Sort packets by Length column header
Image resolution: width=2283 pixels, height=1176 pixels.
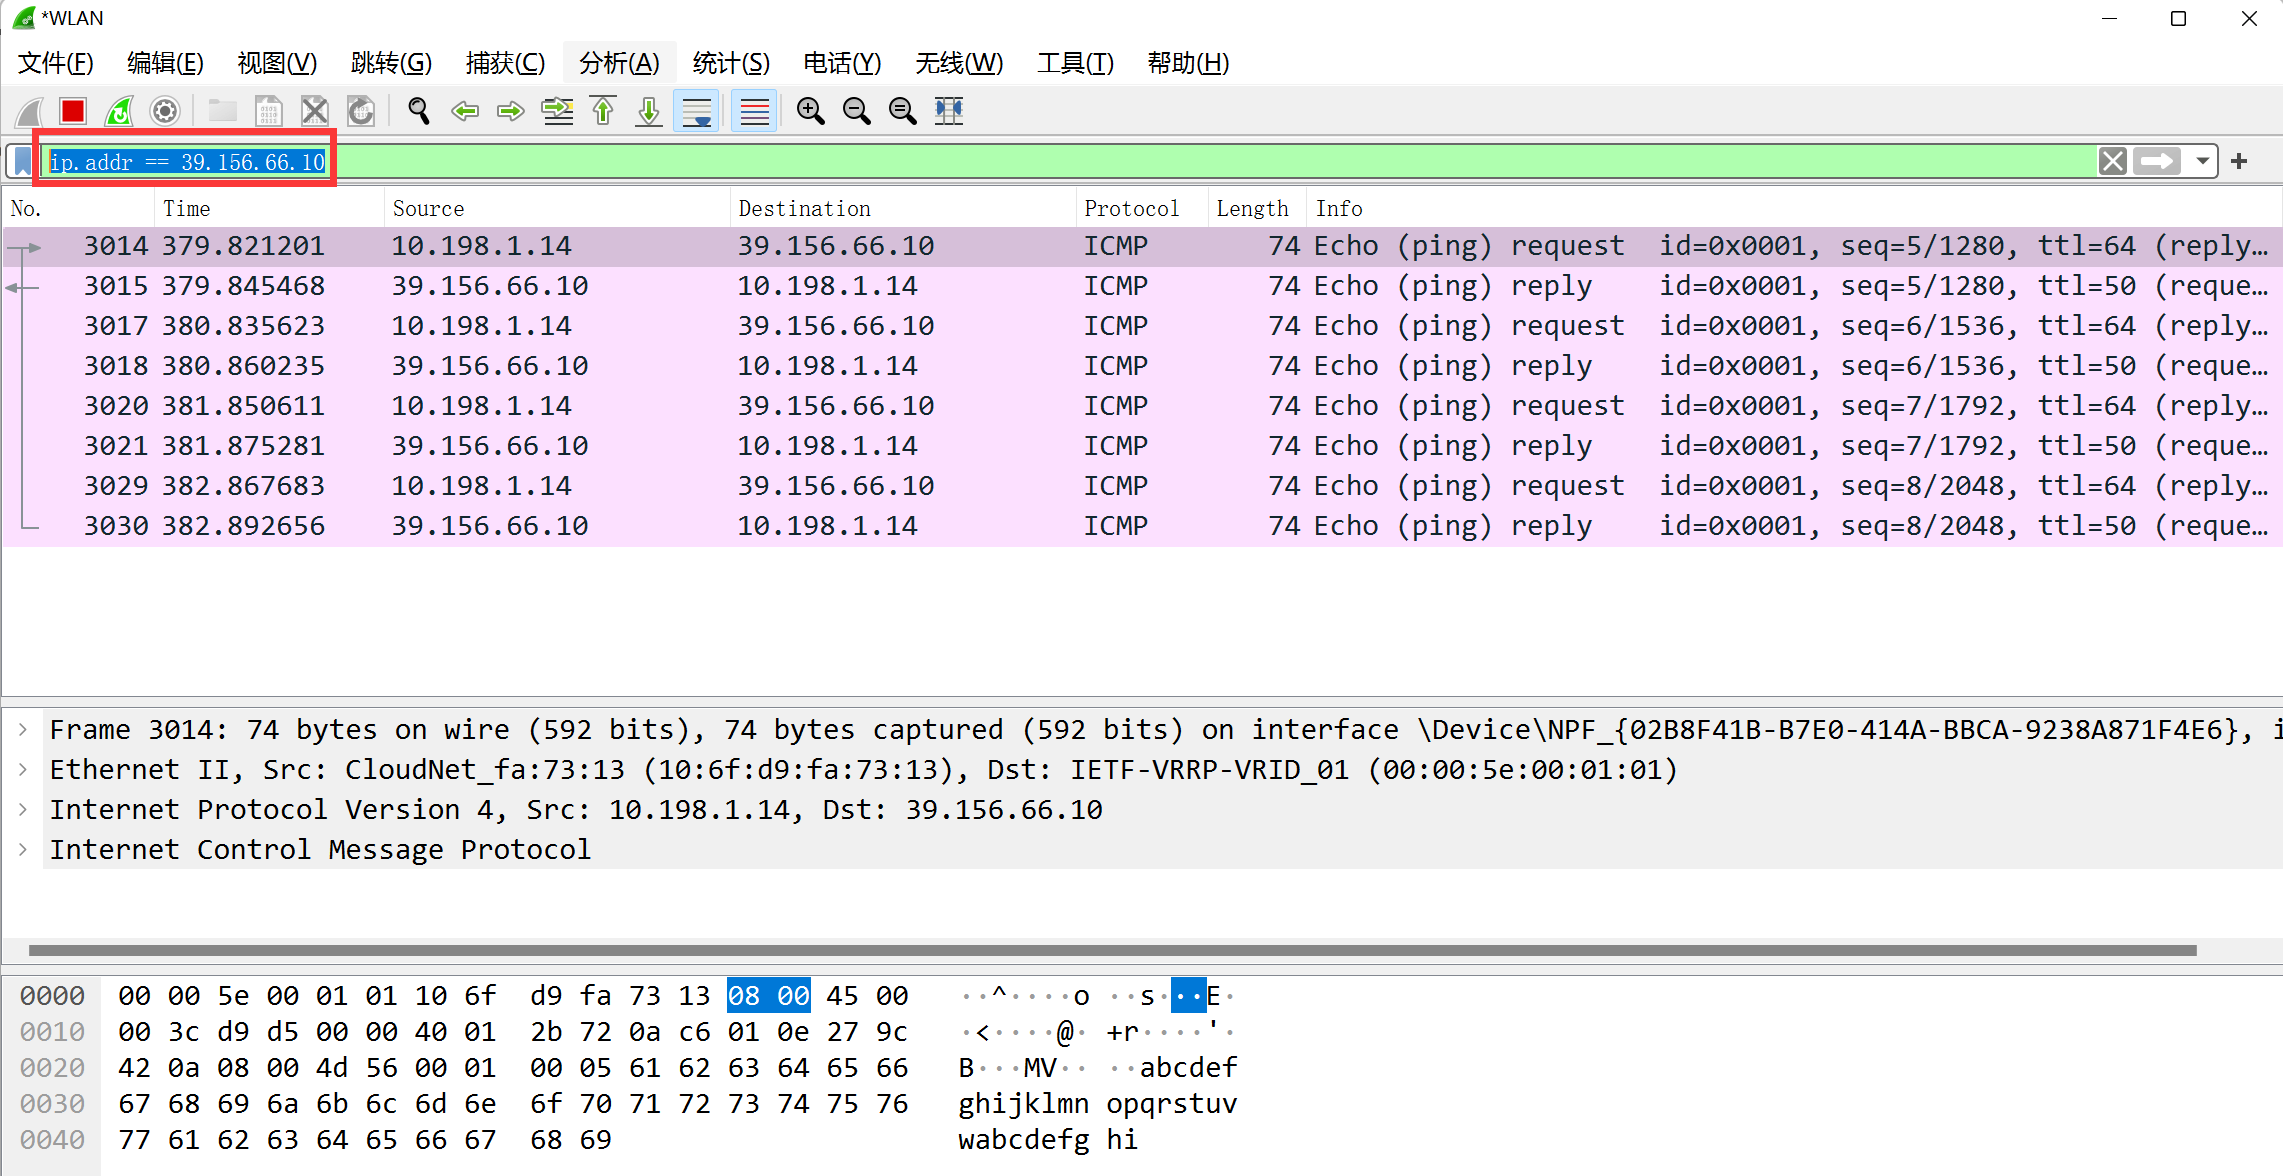1256,208
